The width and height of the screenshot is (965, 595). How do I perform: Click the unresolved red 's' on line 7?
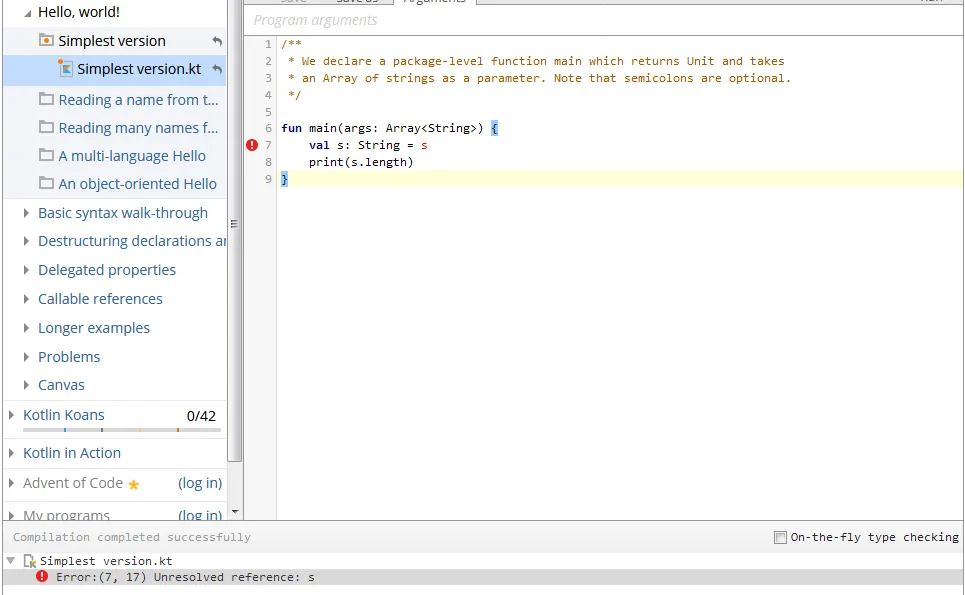[x=424, y=145]
